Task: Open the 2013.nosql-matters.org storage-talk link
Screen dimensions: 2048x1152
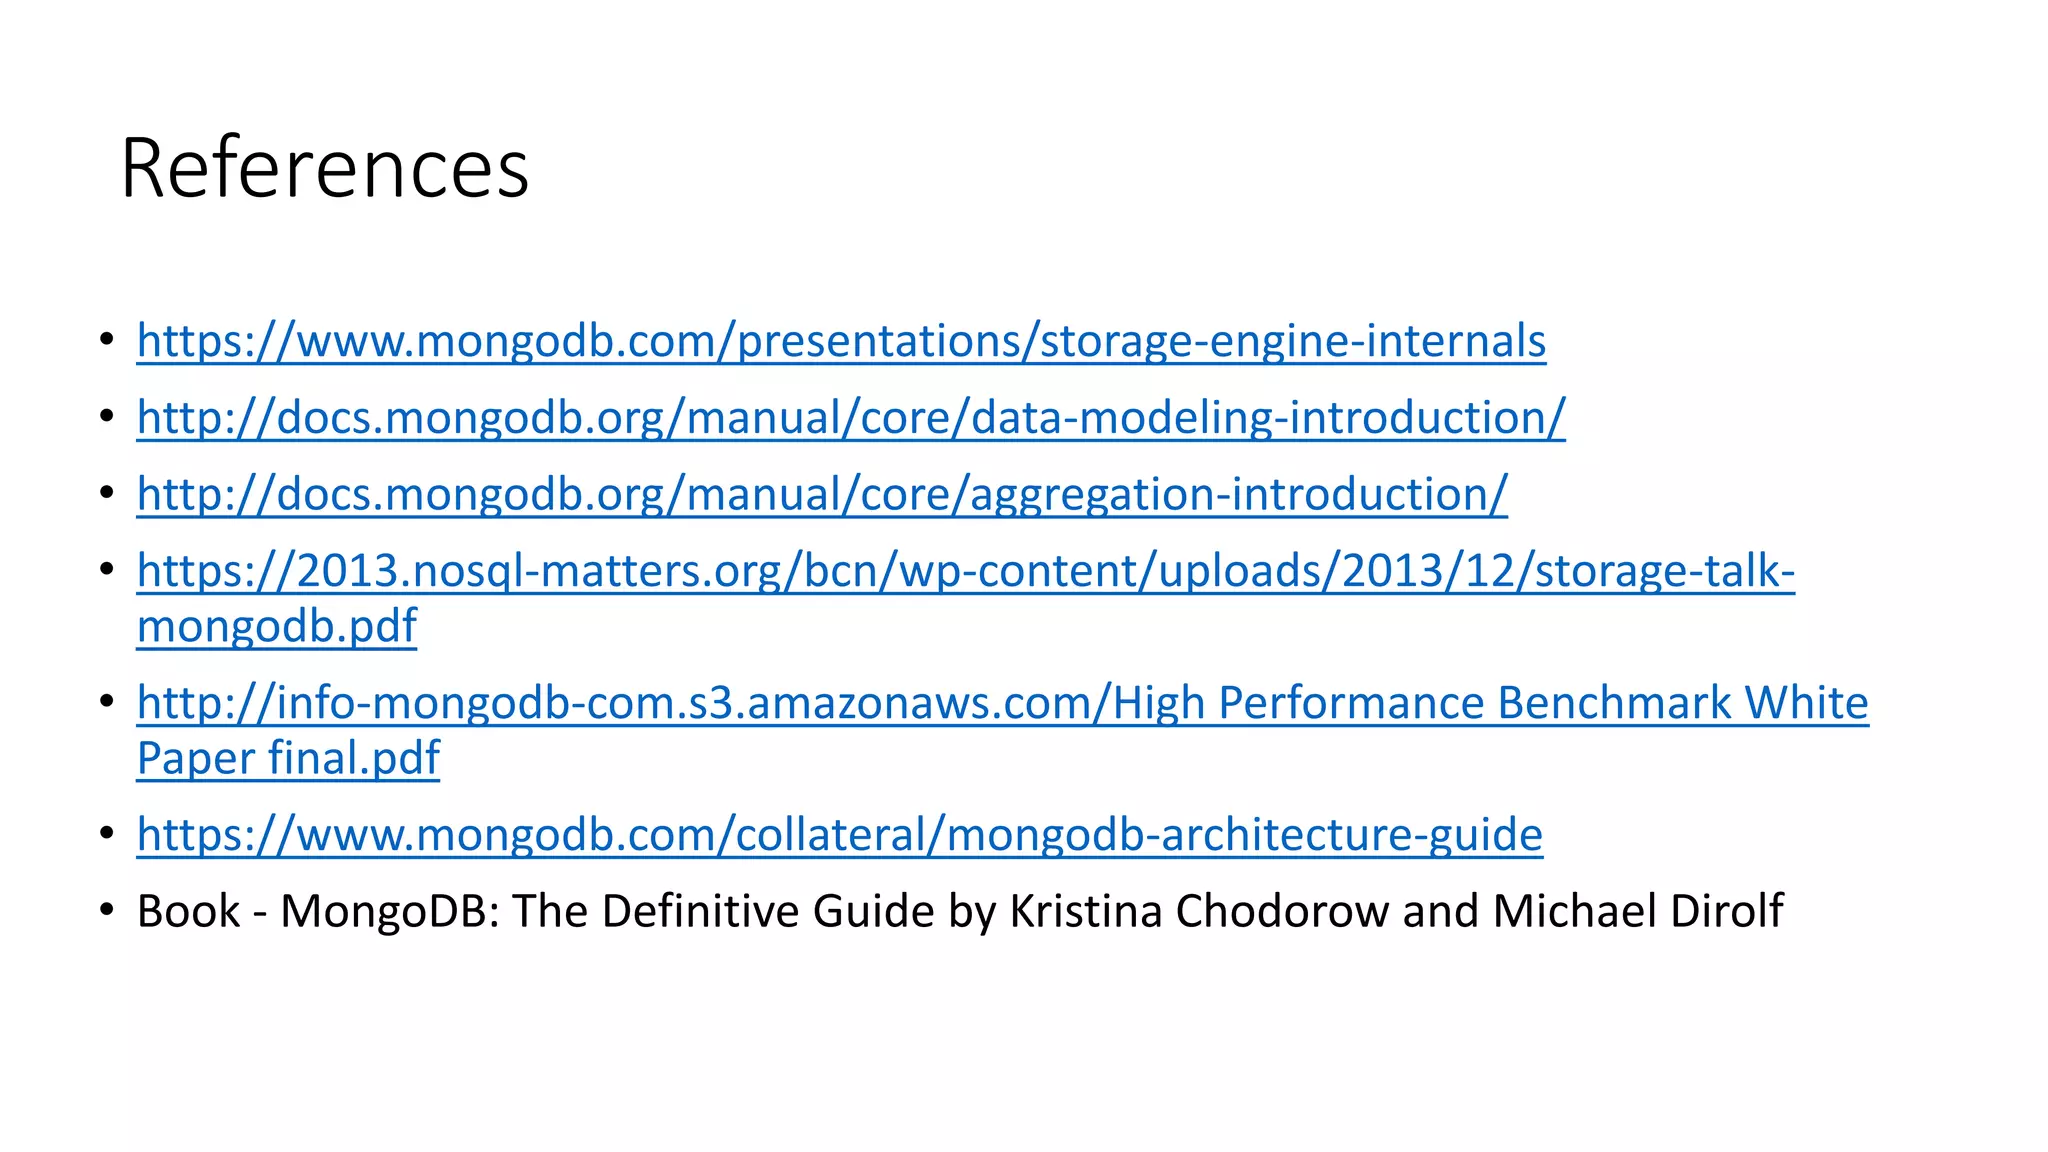Action: point(966,571)
